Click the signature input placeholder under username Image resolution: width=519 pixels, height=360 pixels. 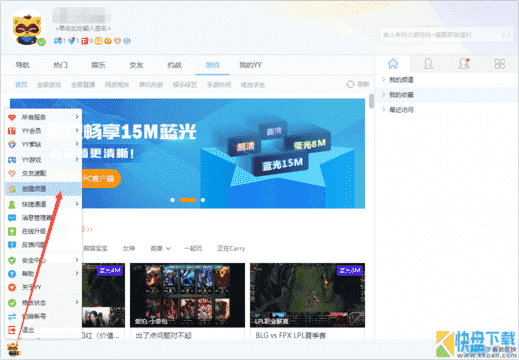coord(83,29)
